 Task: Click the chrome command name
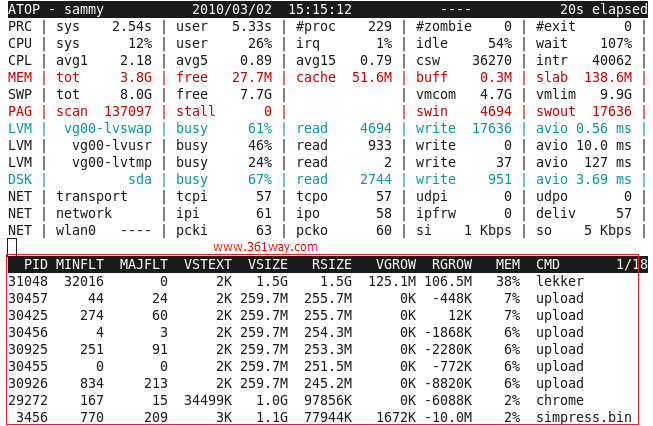point(560,400)
